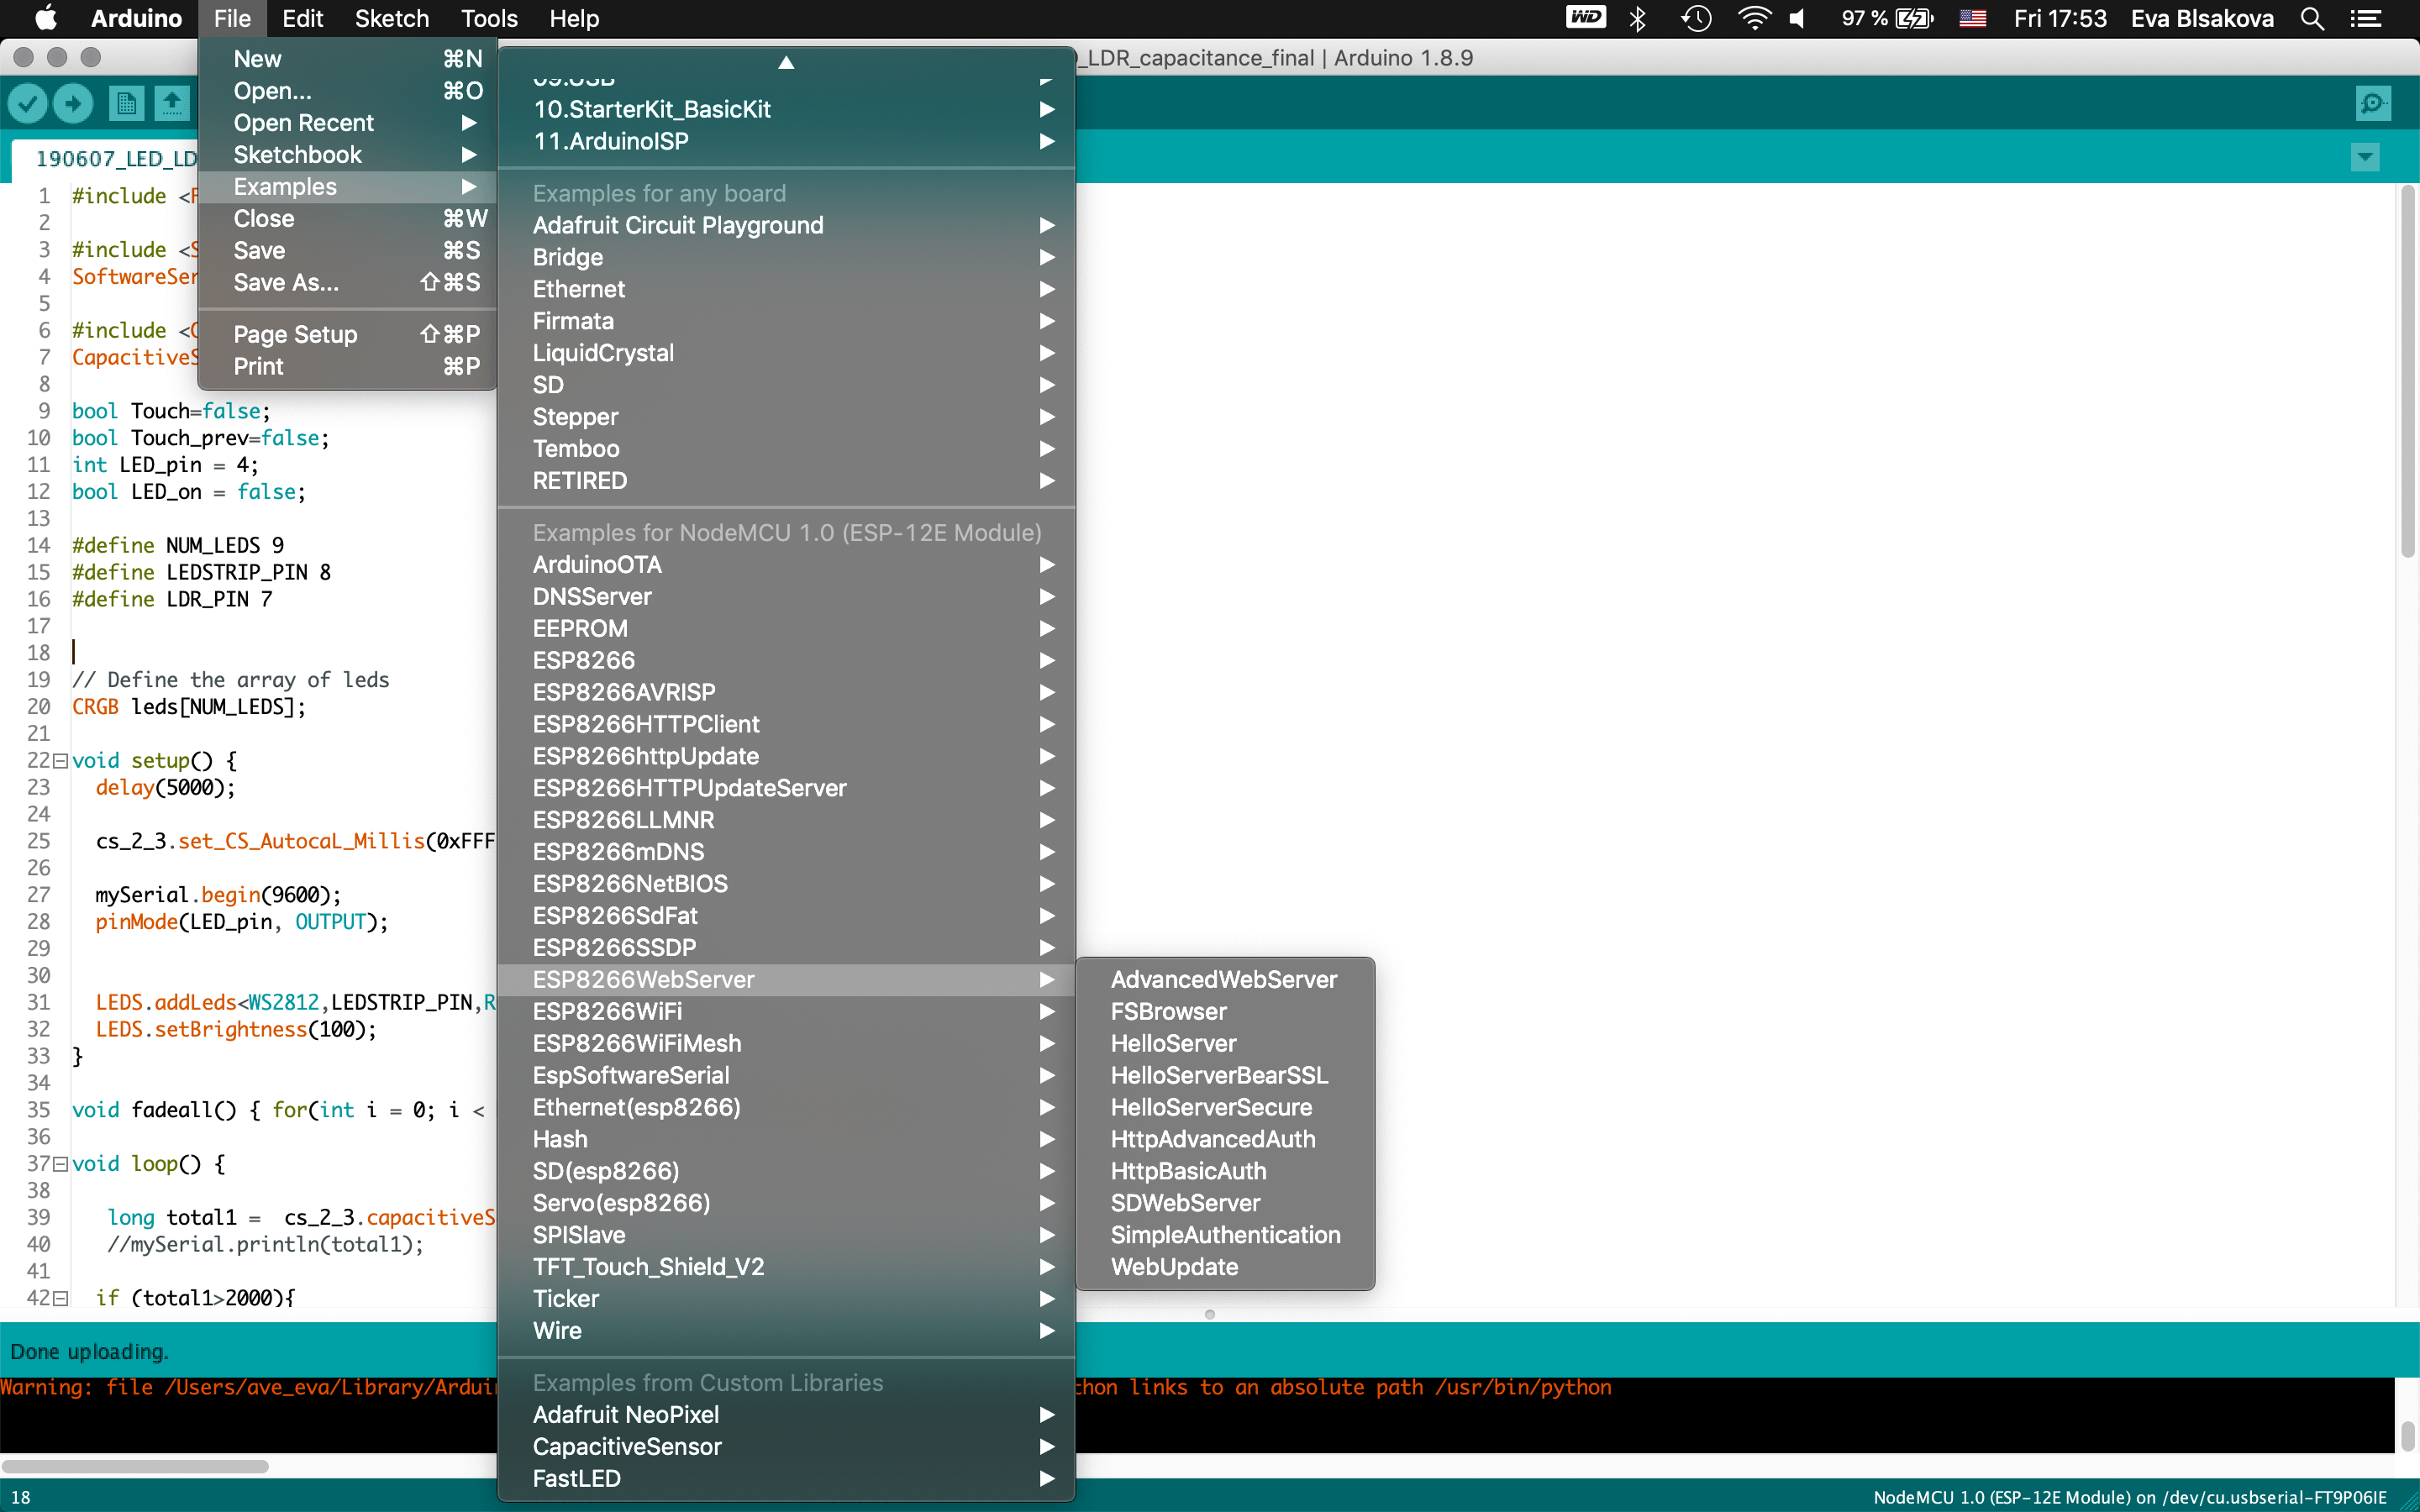Image resolution: width=2420 pixels, height=1512 pixels.
Task: Collapse the setup() function fold marker
Action: pos(61,761)
